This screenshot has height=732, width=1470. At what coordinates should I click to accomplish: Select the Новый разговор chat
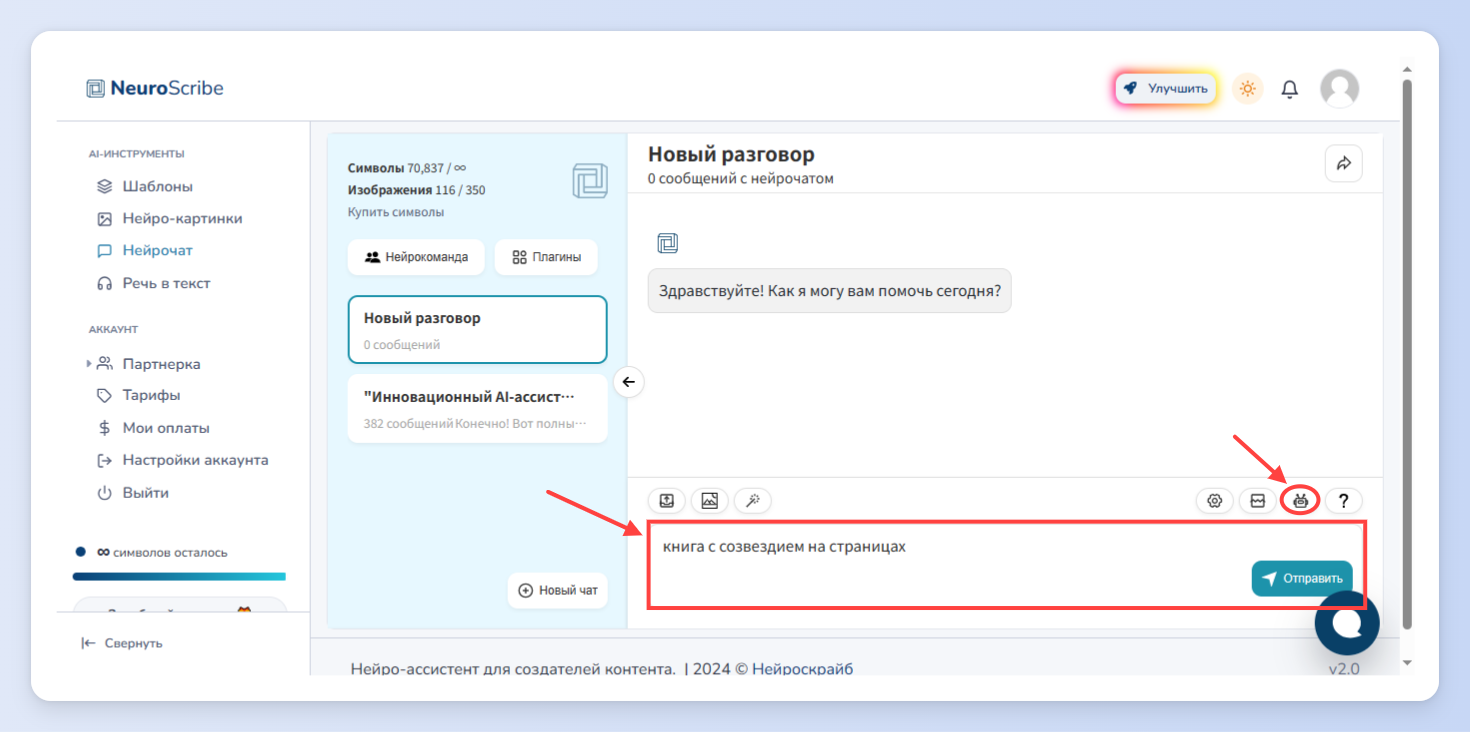tap(477, 329)
